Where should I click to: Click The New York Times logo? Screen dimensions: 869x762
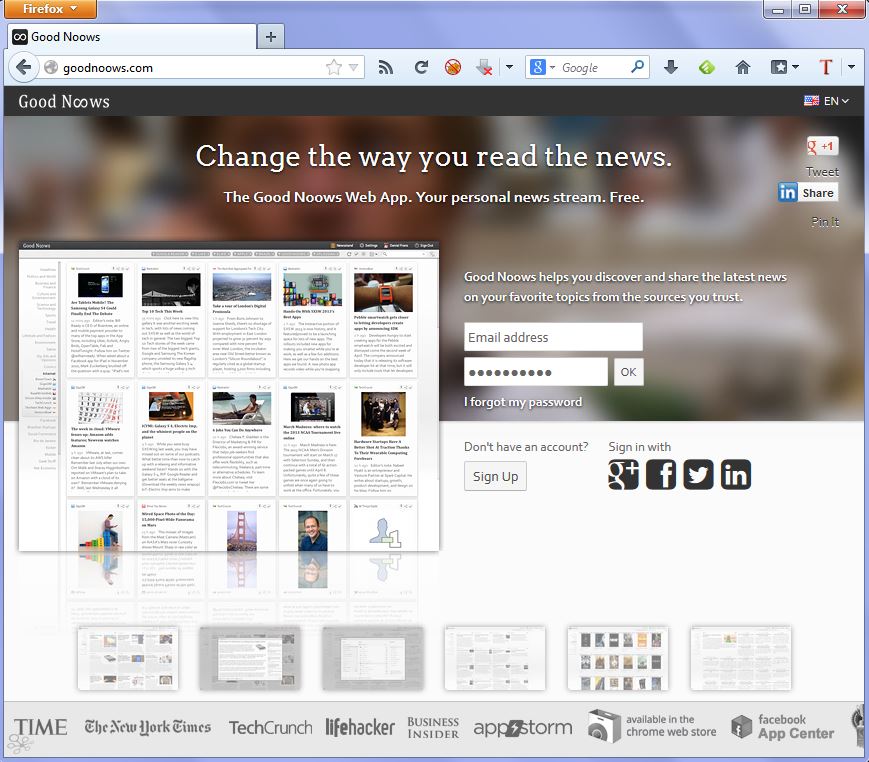(x=147, y=727)
